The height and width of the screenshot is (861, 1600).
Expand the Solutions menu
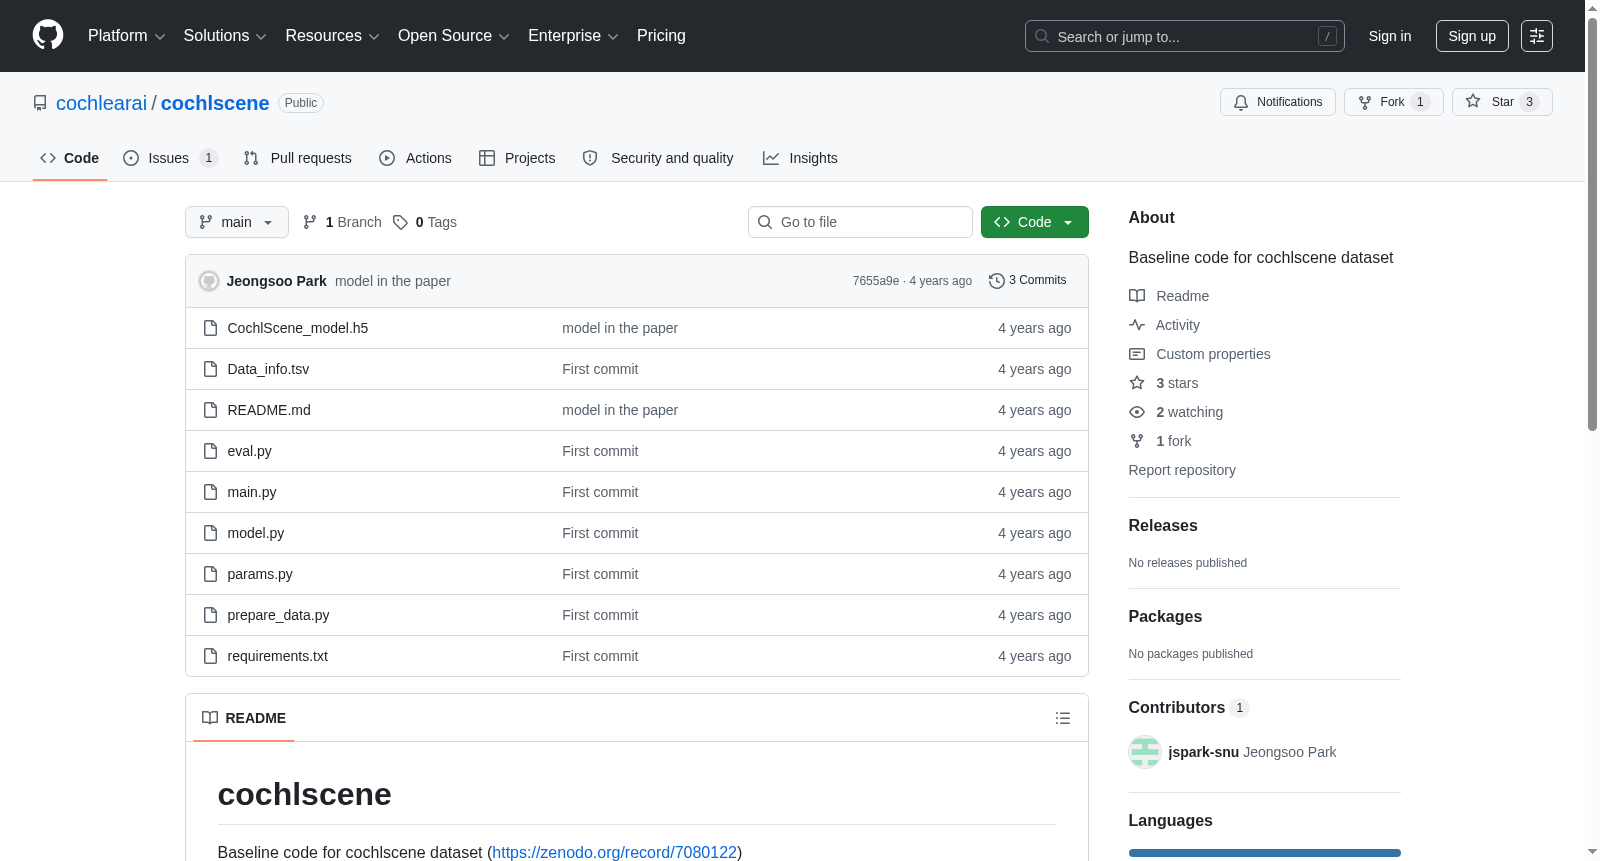click(x=225, y=36)
